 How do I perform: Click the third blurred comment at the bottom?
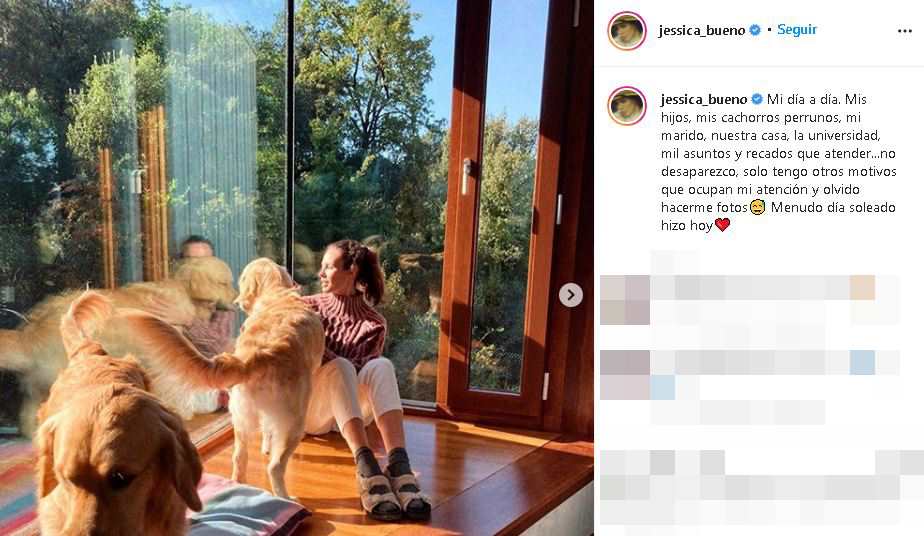(x=762, y=488)
